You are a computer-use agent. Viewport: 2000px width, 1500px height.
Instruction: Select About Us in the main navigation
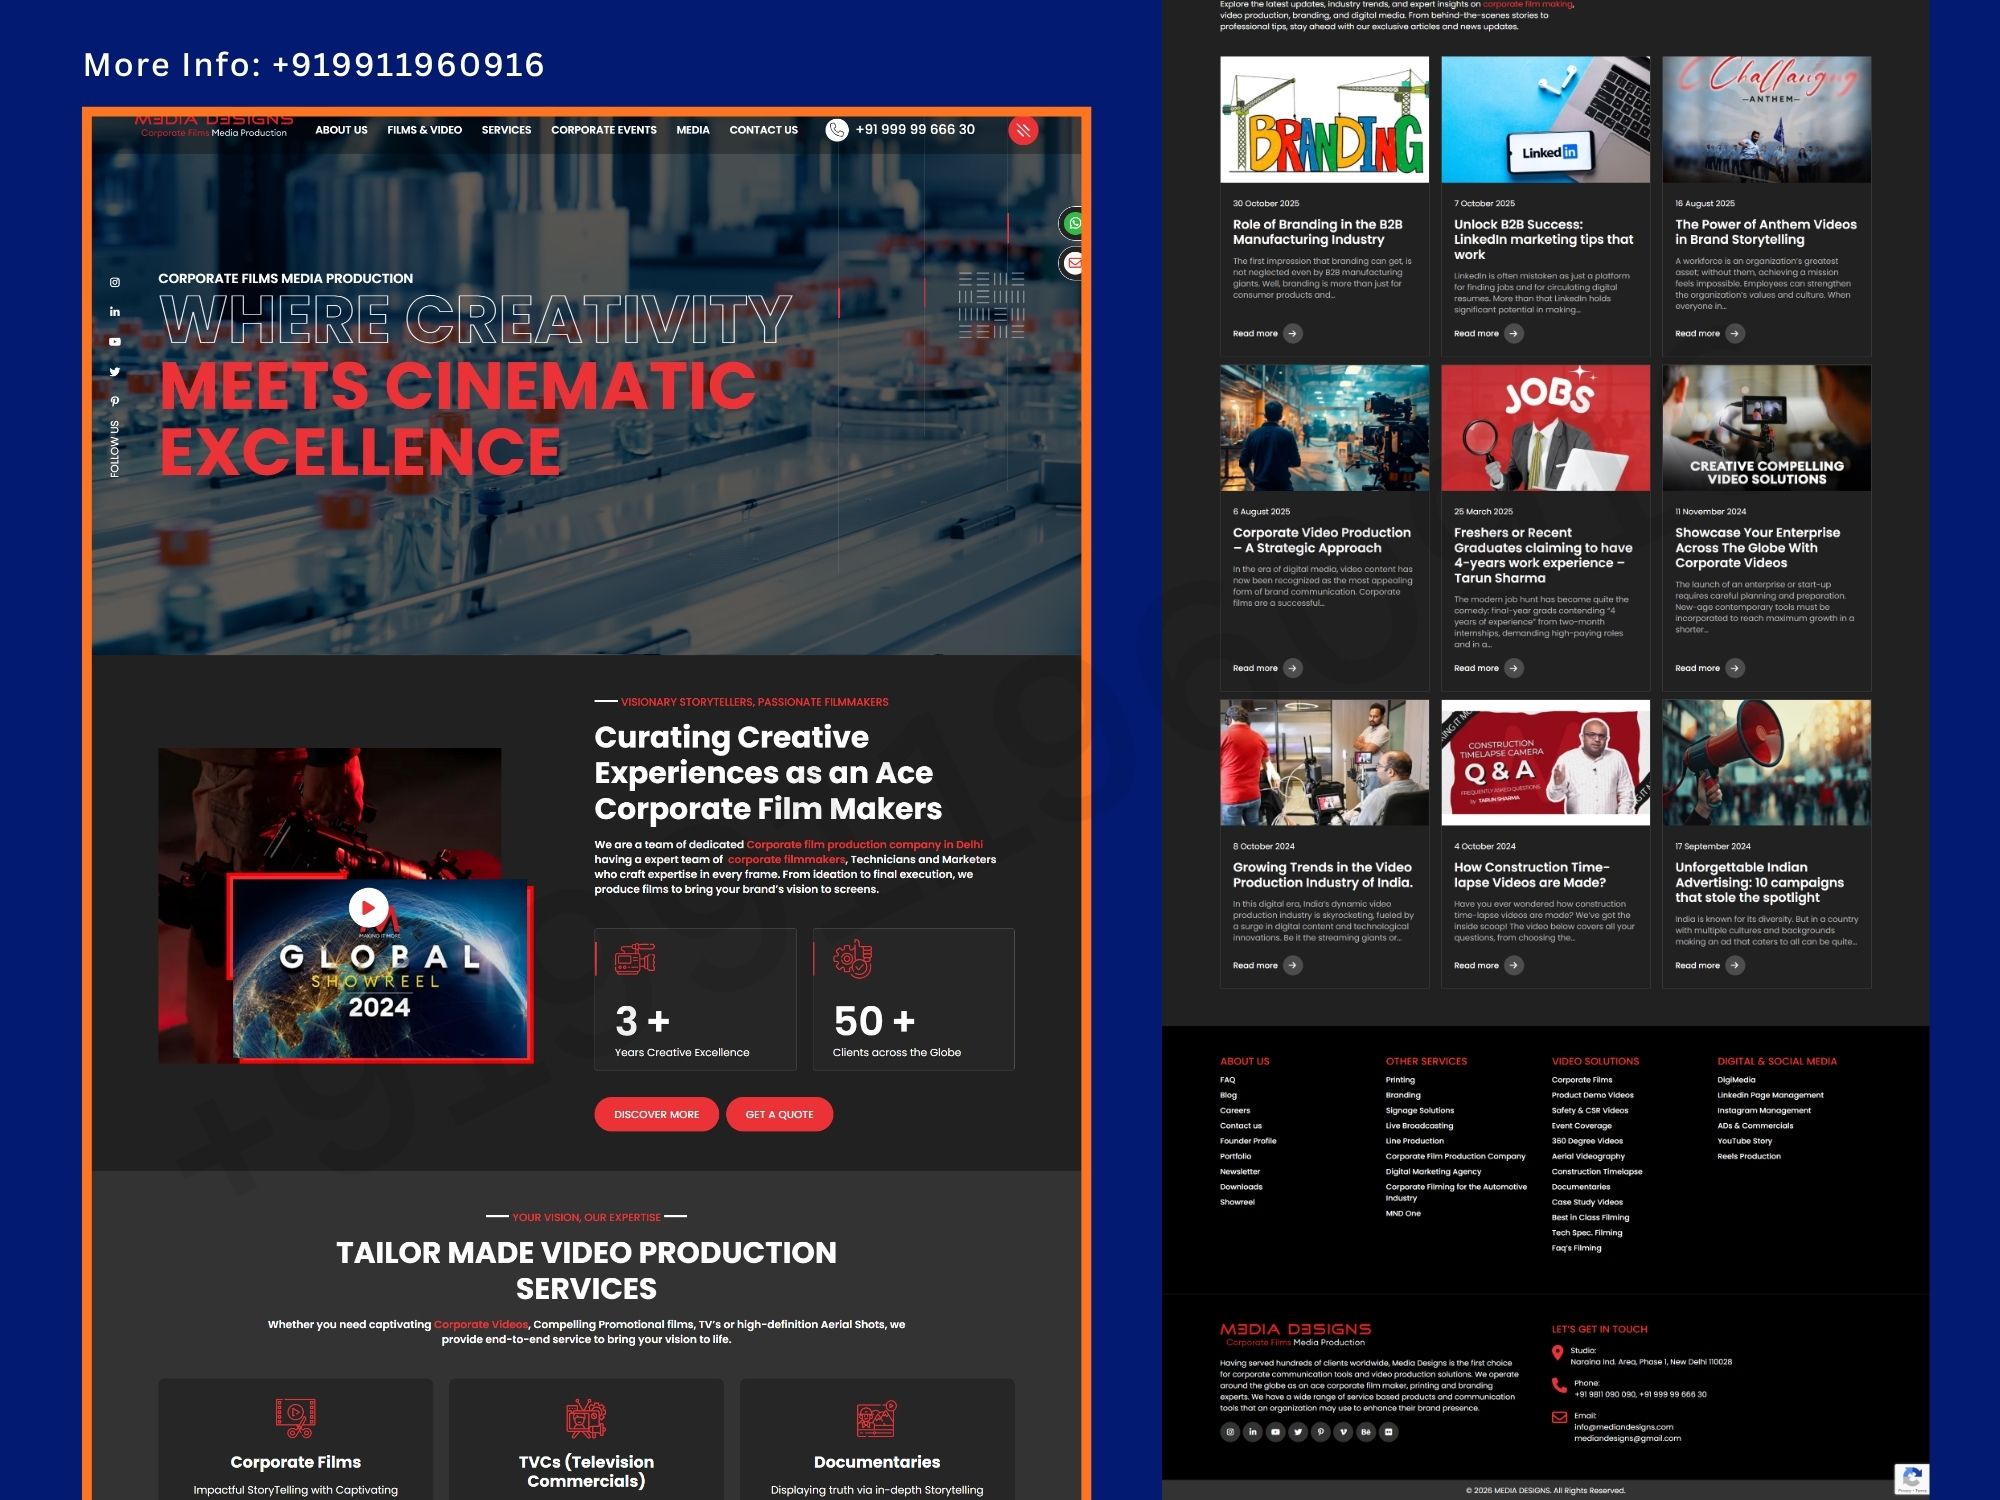341,130
